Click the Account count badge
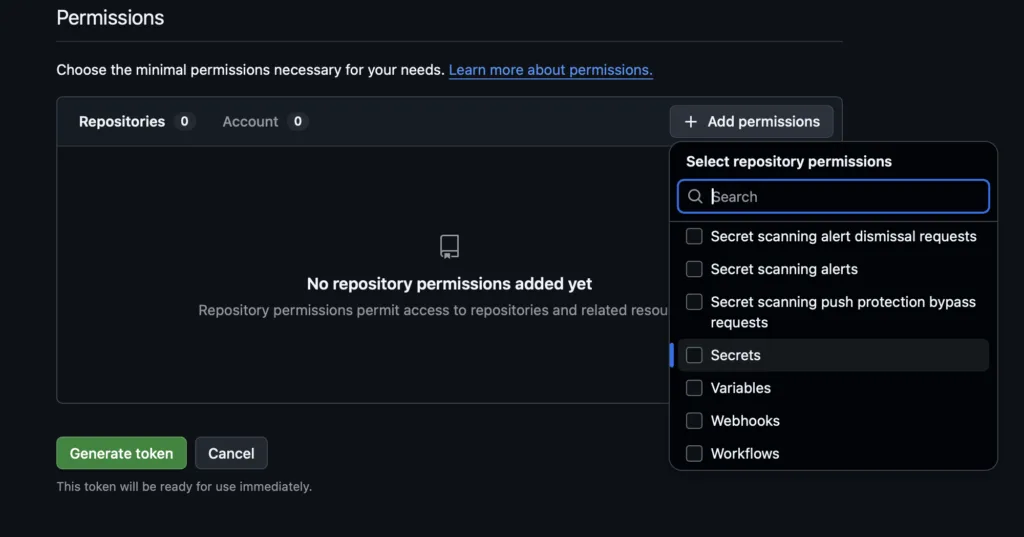Screen dimensions: 1024x537 (x=297, y=122)
